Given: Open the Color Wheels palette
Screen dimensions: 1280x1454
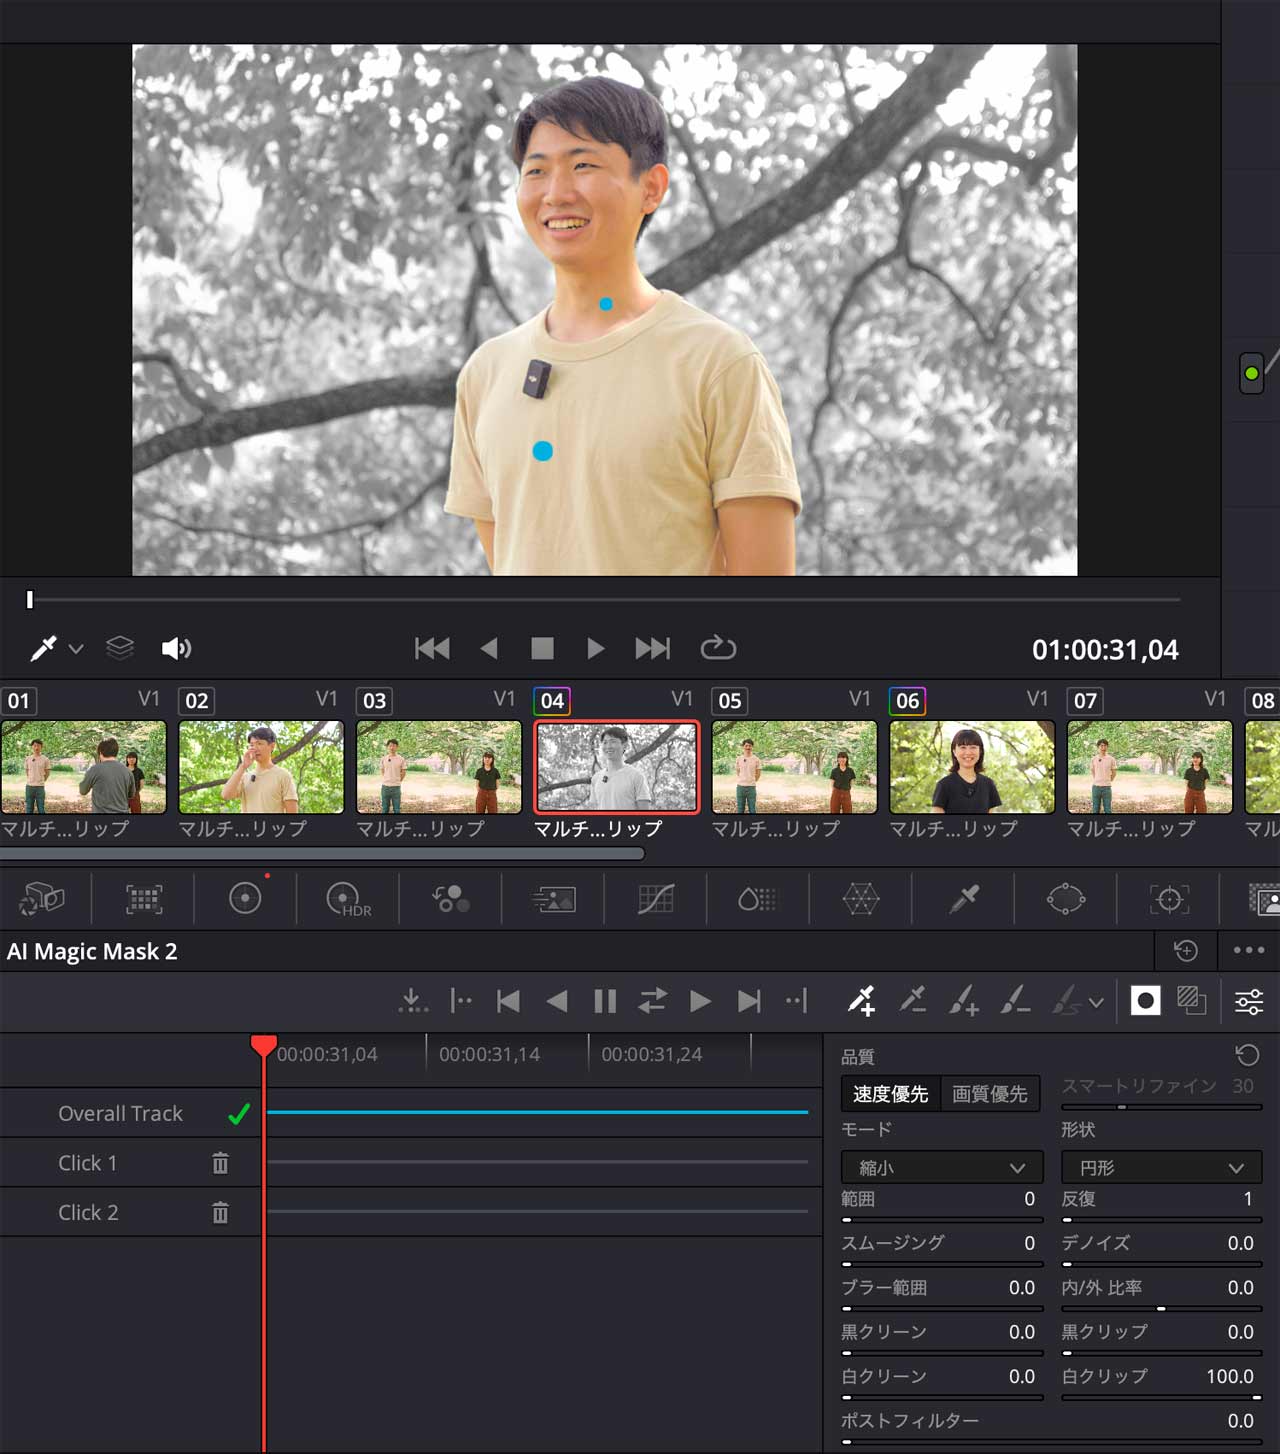Looking at the screenshot, I should click(245, 898).
